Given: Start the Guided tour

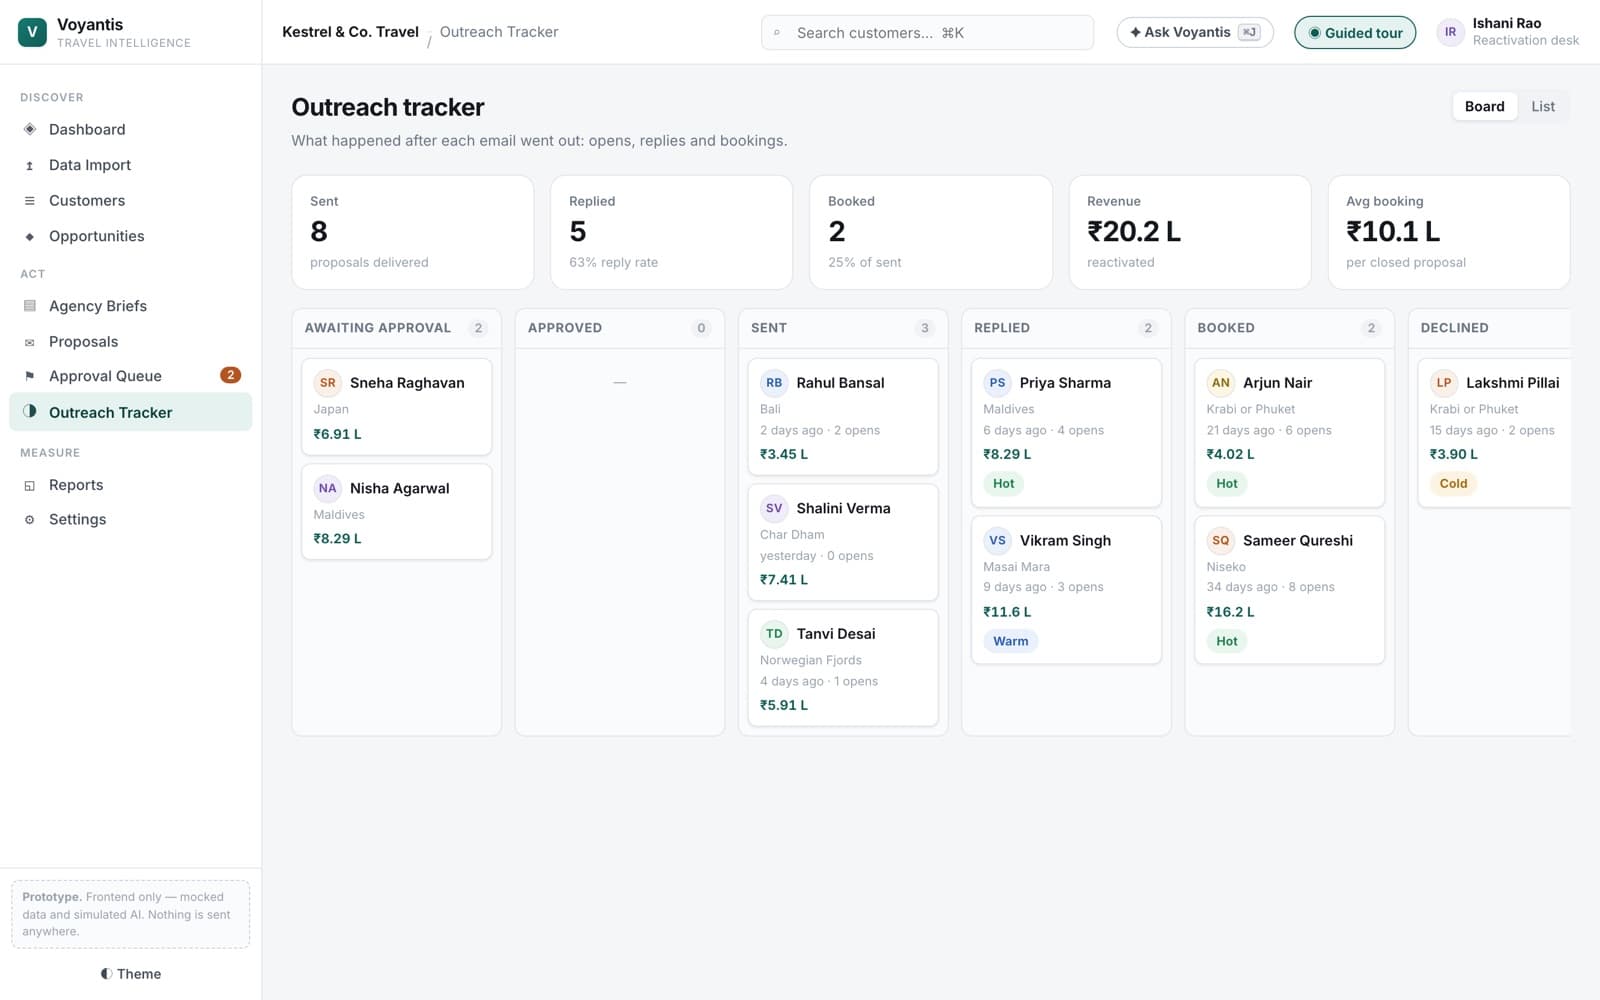Looking at the screenshot, I should [x=1355, y=33].
